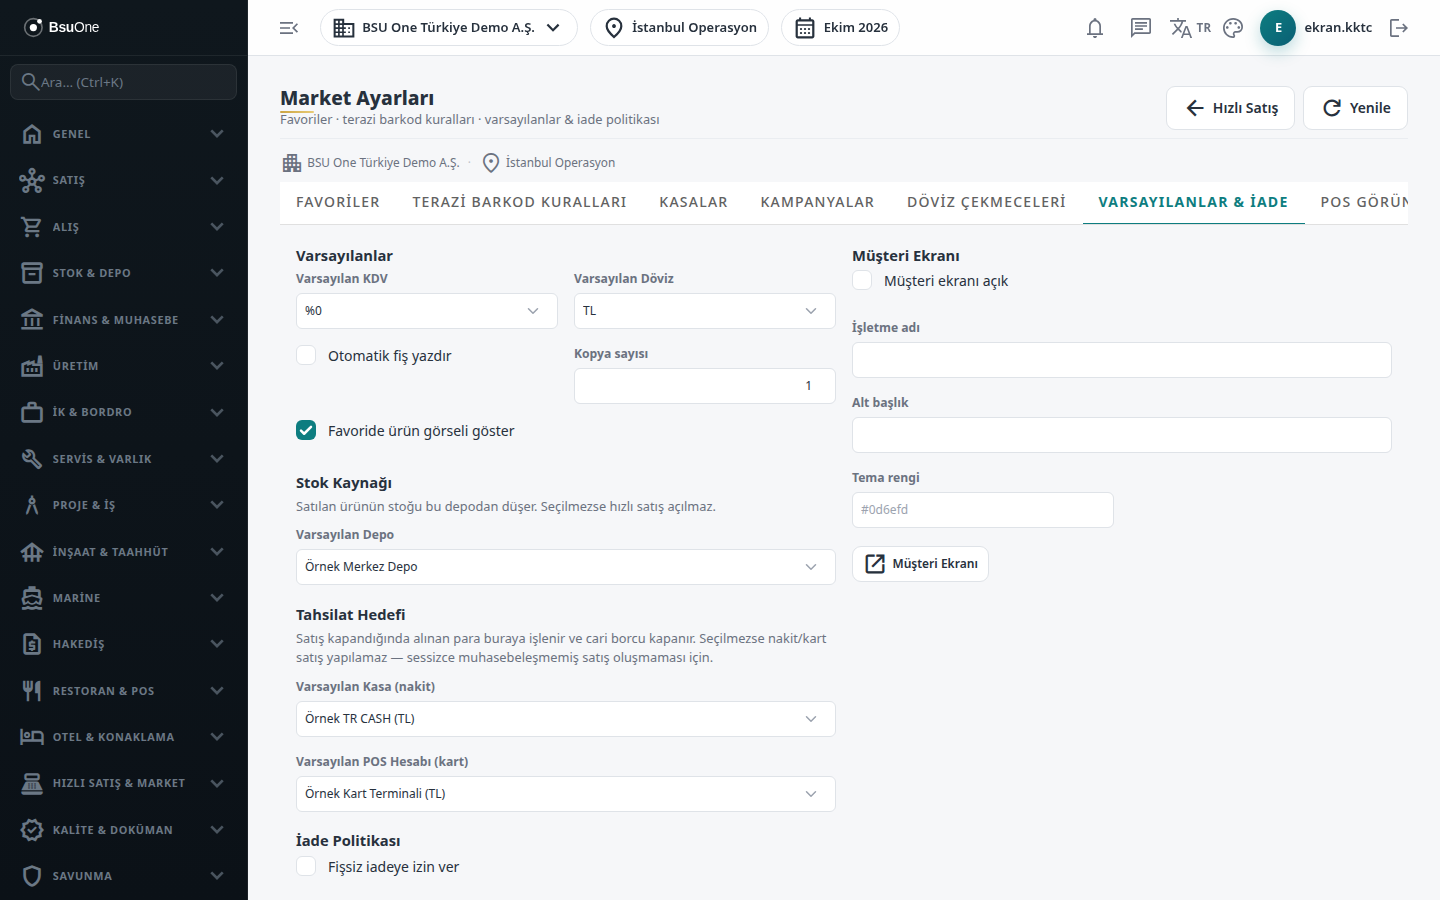Open the İK & Bordro section
Screen dimensions: 1440x900
[x=124, y=412]
